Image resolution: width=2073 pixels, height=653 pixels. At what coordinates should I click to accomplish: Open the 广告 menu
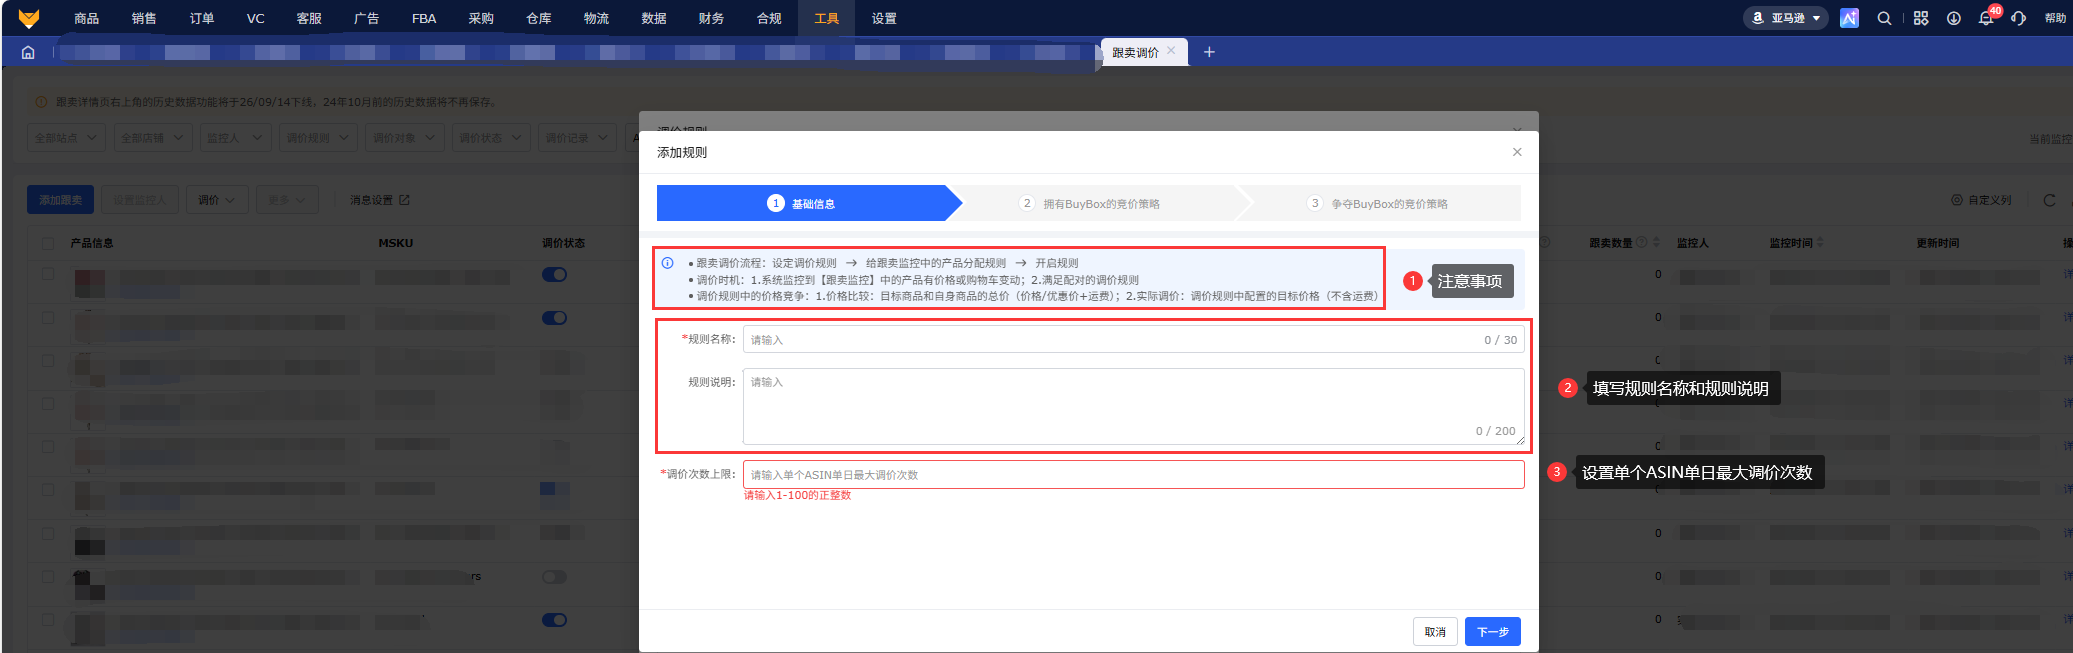coord(367,18)
